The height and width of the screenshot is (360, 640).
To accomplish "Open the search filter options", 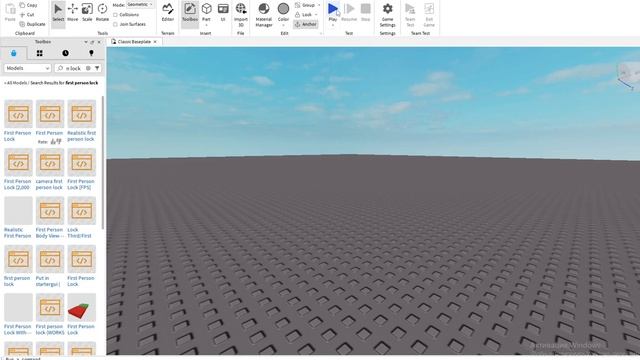I will point(97,68).
